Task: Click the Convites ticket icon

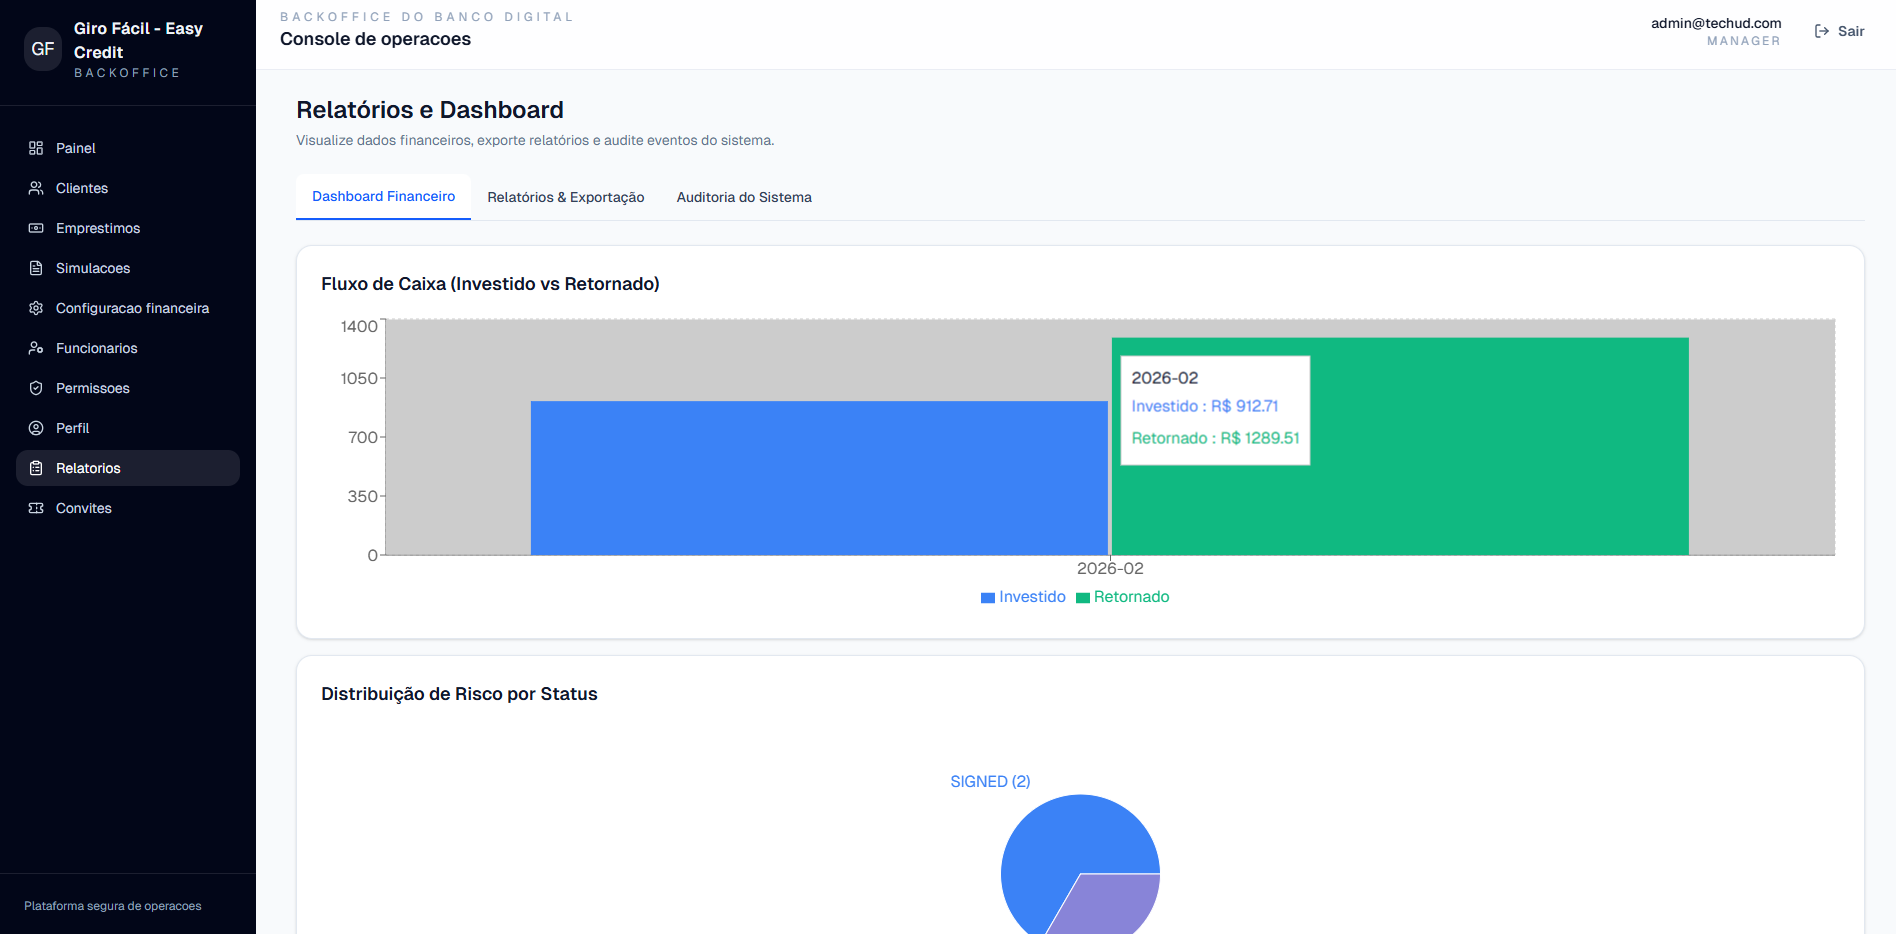Action: [x=36, y=508]
